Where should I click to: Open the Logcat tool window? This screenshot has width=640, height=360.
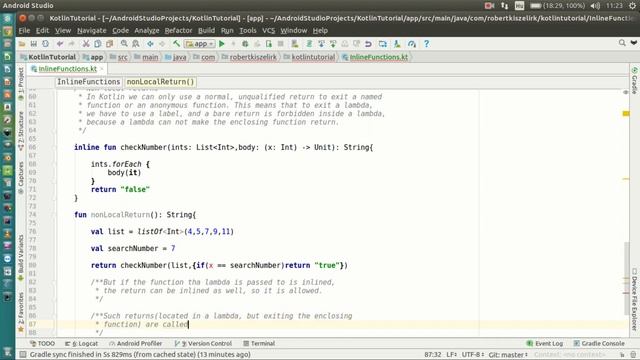(x=81, y=343)
